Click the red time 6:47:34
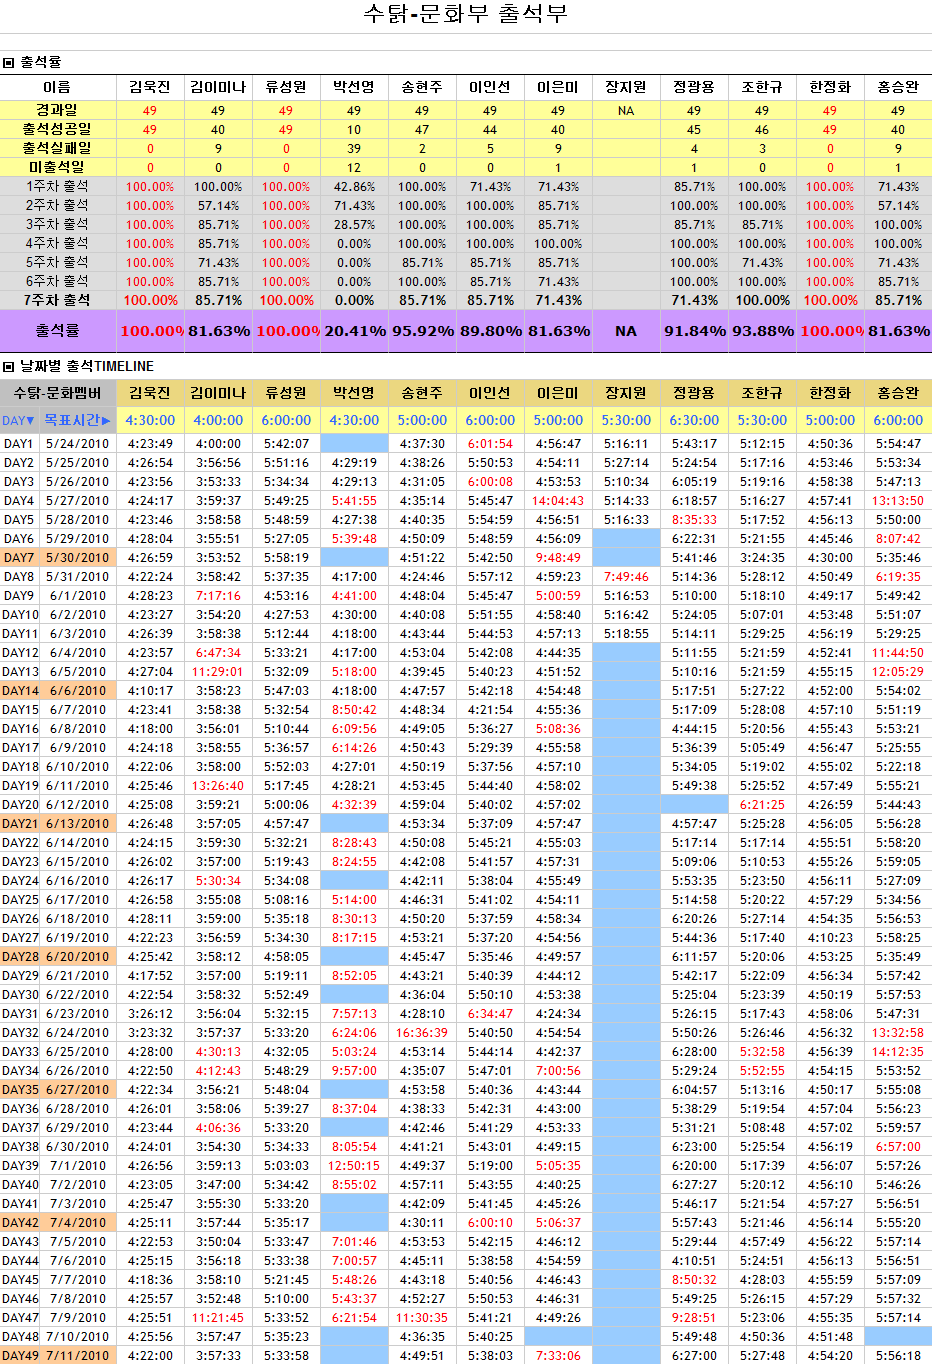The width and height of the screenshot is (932, 1364). click(218, 653)
